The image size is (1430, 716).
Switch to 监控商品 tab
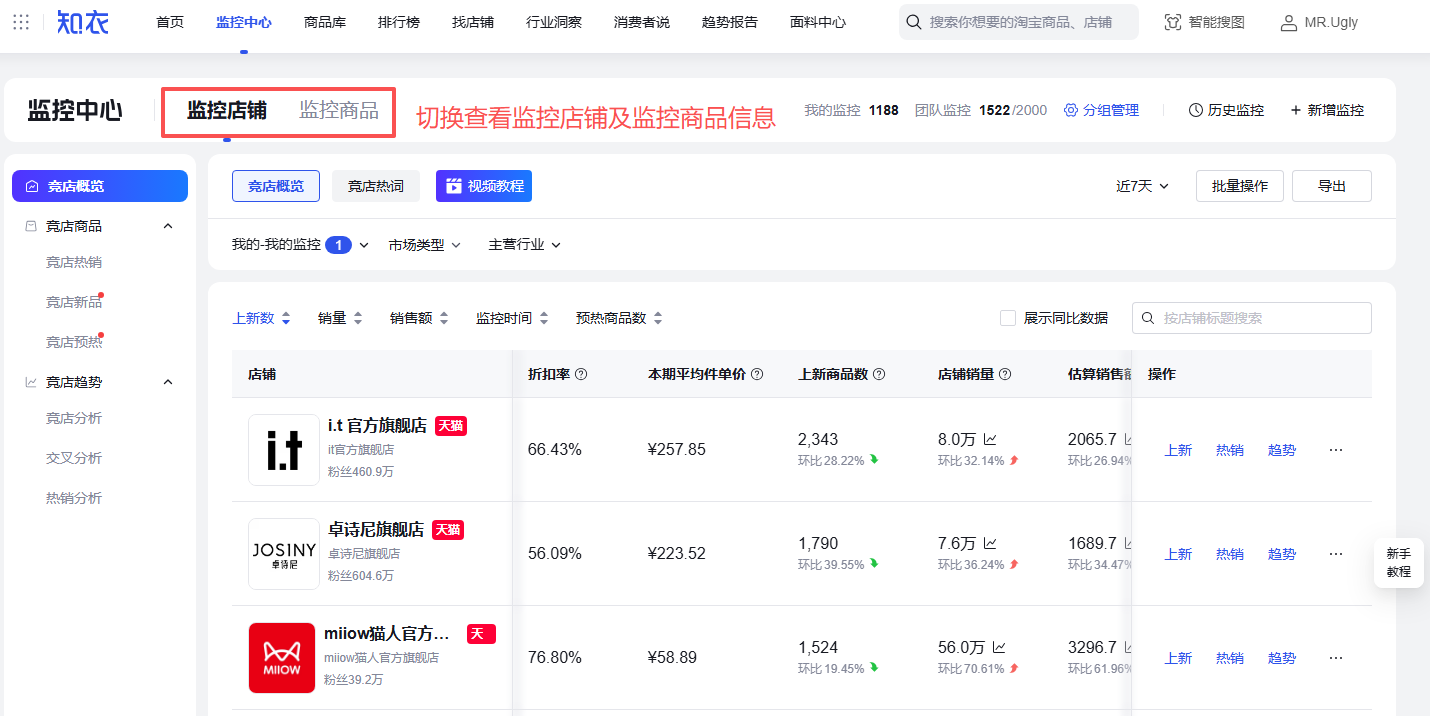339,110
